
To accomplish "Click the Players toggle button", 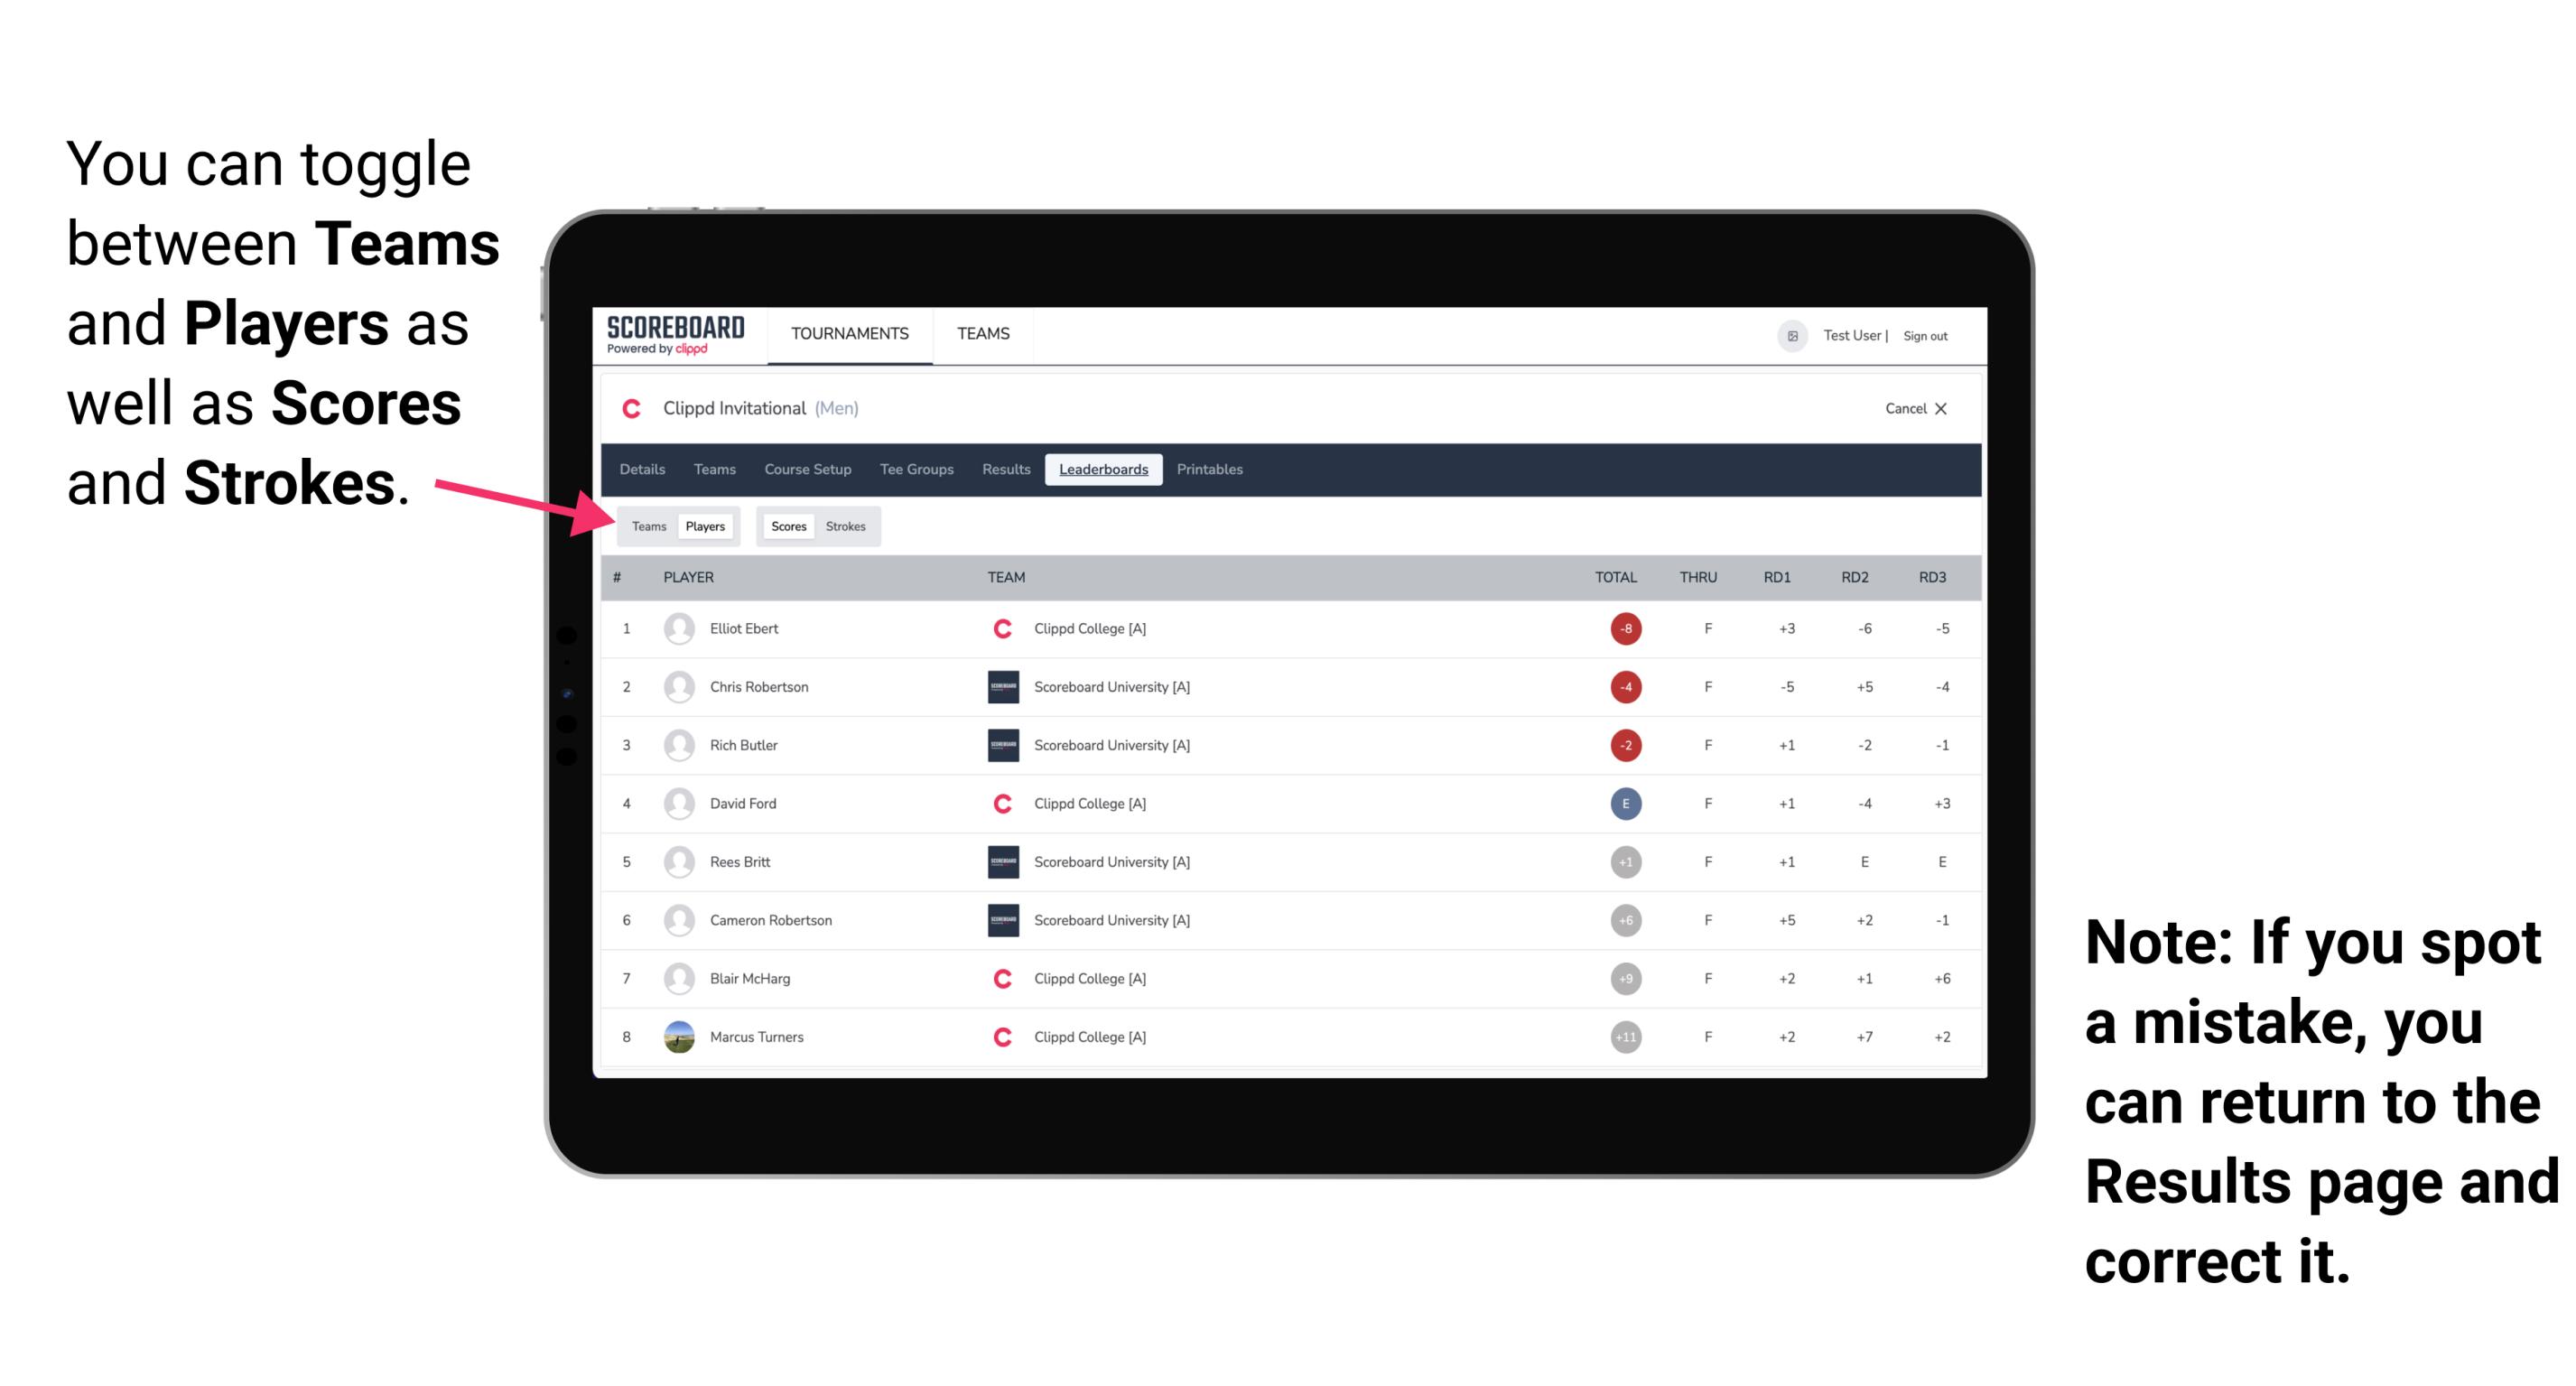I will click(x=702, y=526).
